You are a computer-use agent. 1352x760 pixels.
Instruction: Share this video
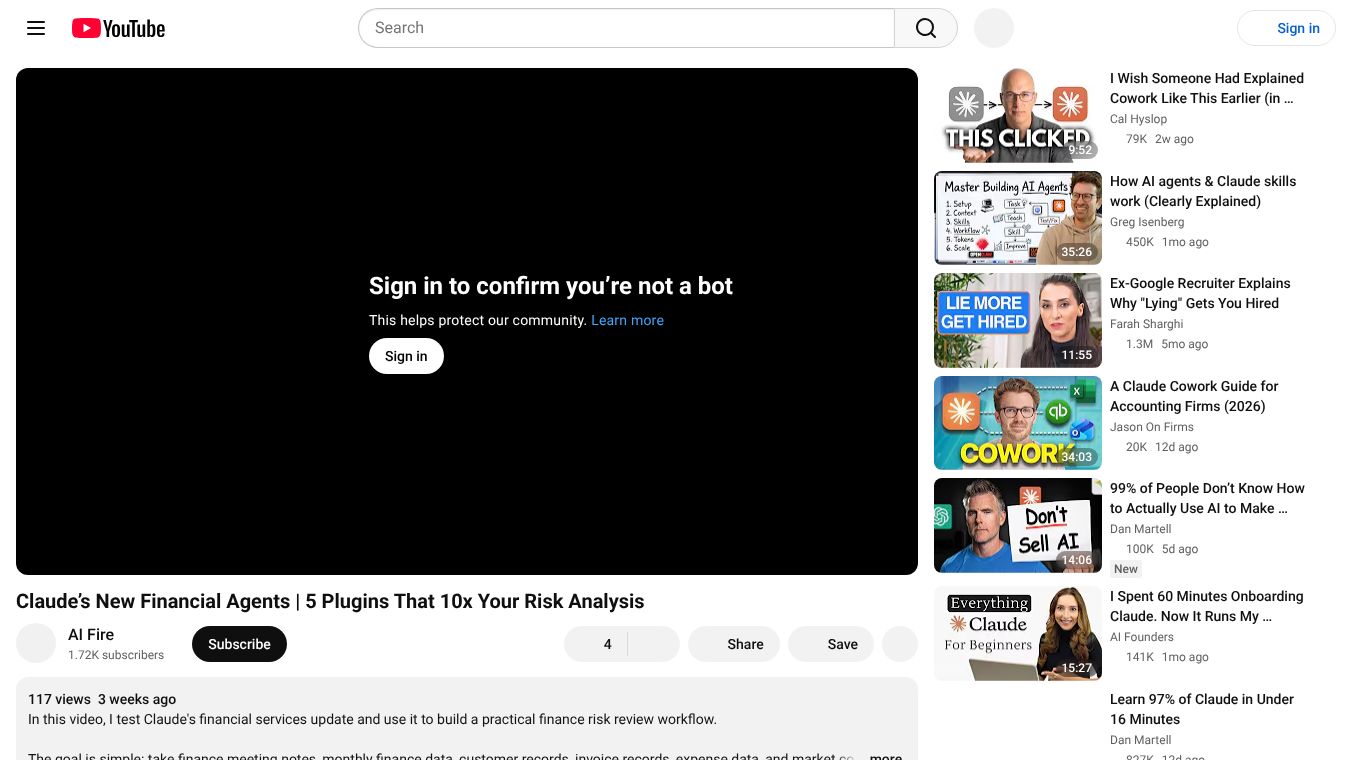pos(734,644)
